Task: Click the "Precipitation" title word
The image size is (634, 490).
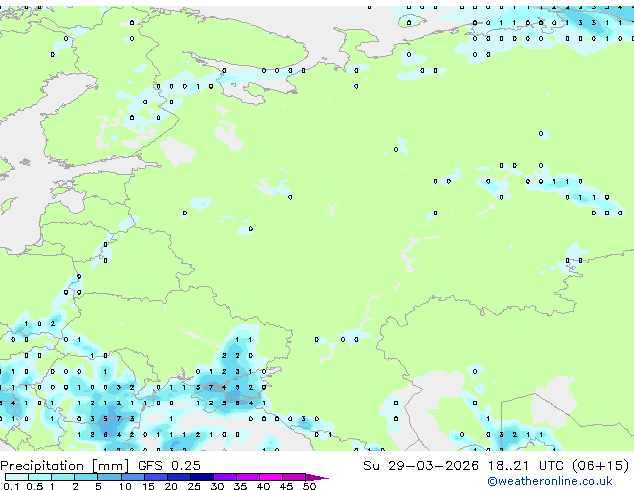Action: (x=42, y=466)
